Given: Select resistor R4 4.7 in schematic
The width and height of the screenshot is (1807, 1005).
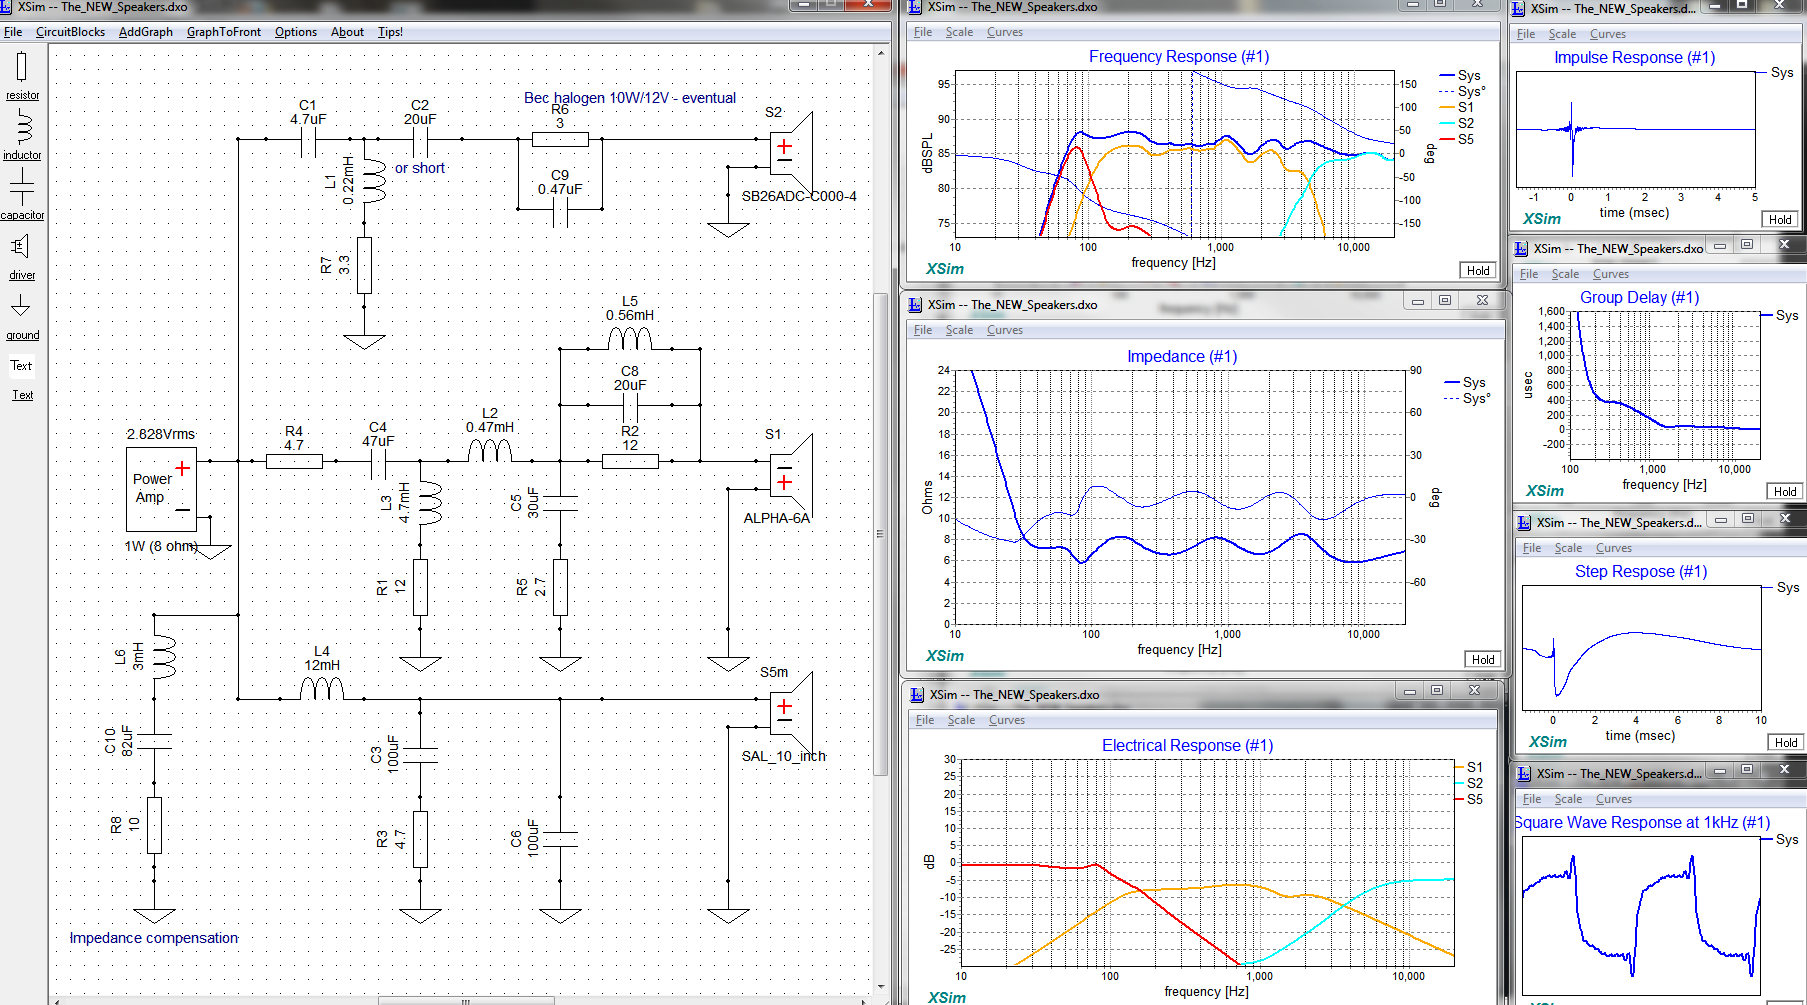Looking at the screenshot, I should coord(294,461).
